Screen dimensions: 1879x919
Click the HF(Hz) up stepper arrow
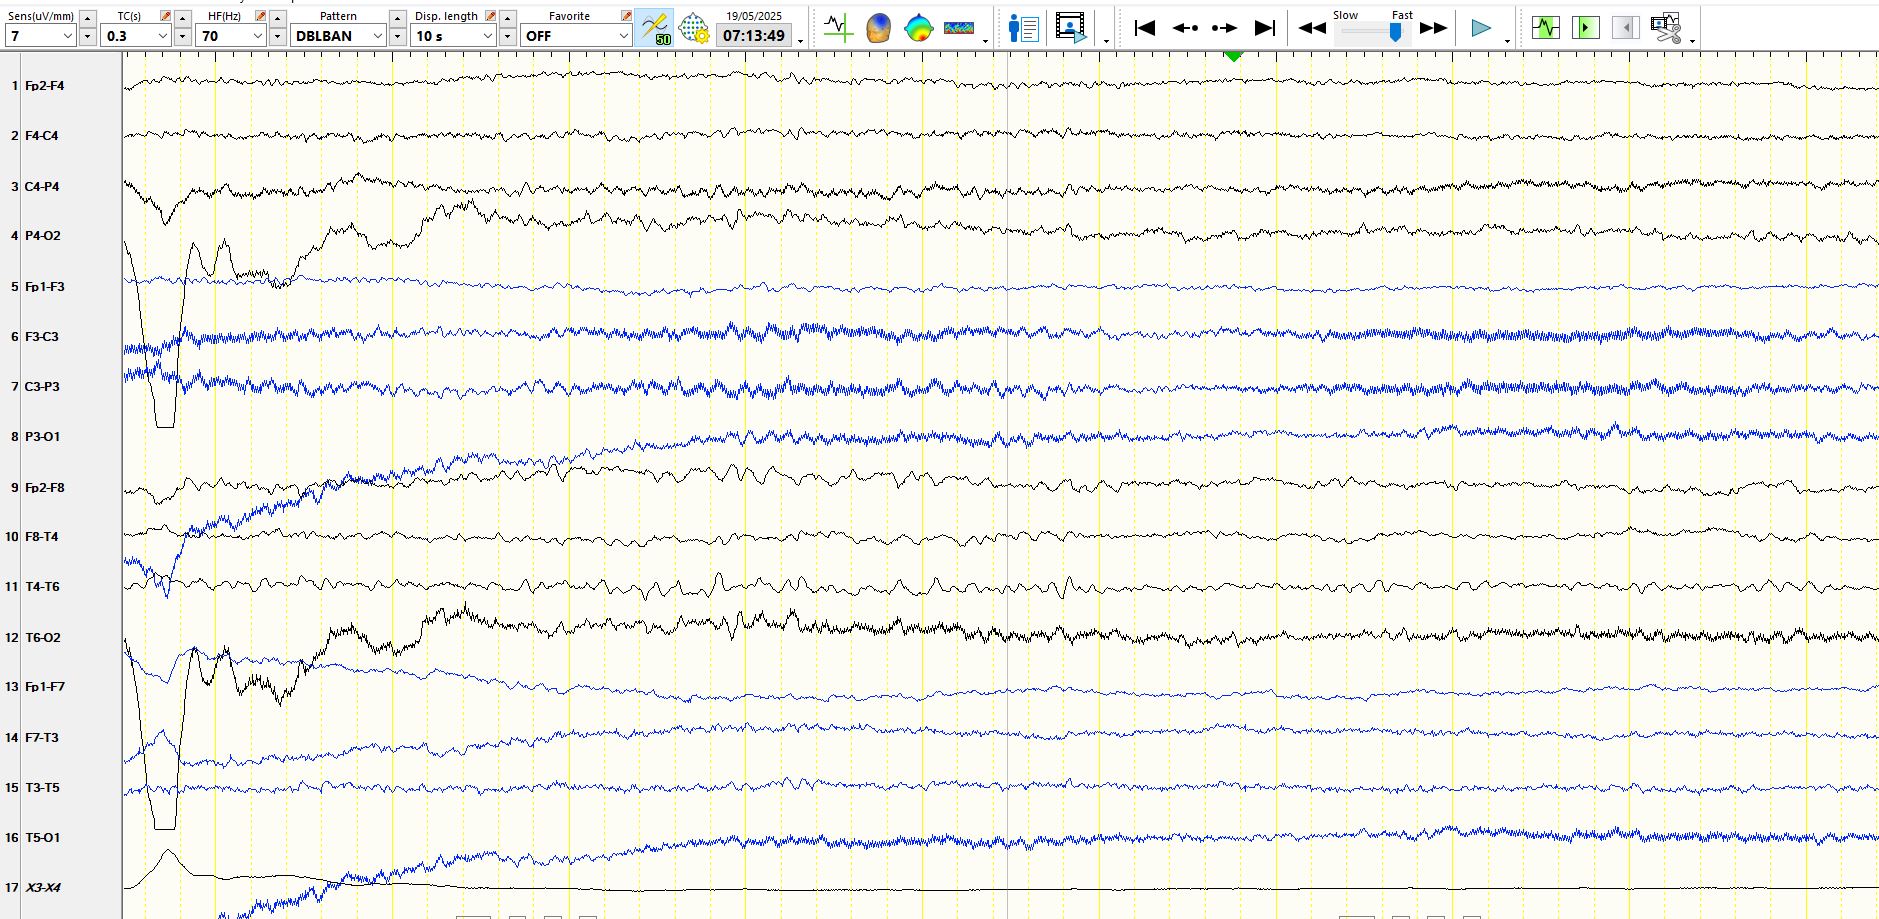[x=278, y=18]
